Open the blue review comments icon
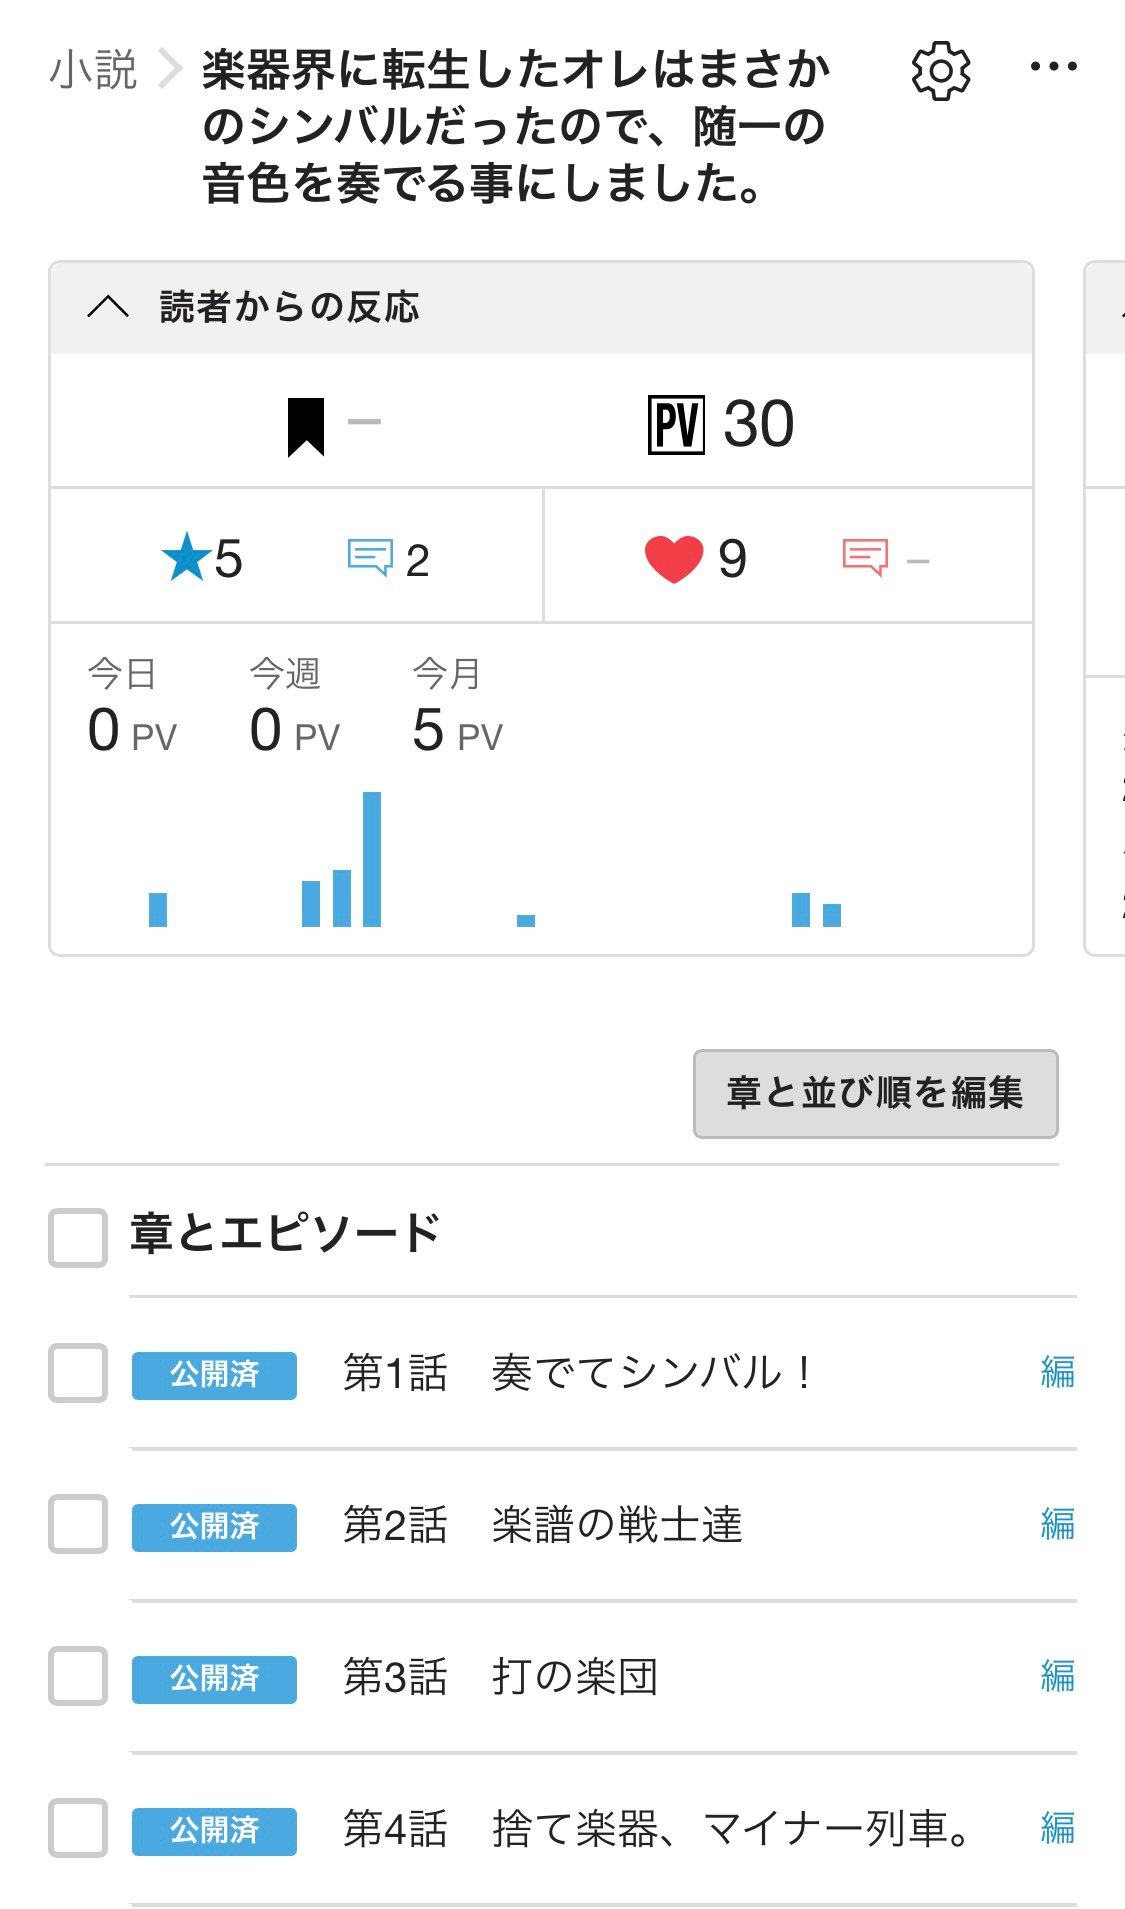This screenshot has width=1125, height=1909. pos(370,558)
